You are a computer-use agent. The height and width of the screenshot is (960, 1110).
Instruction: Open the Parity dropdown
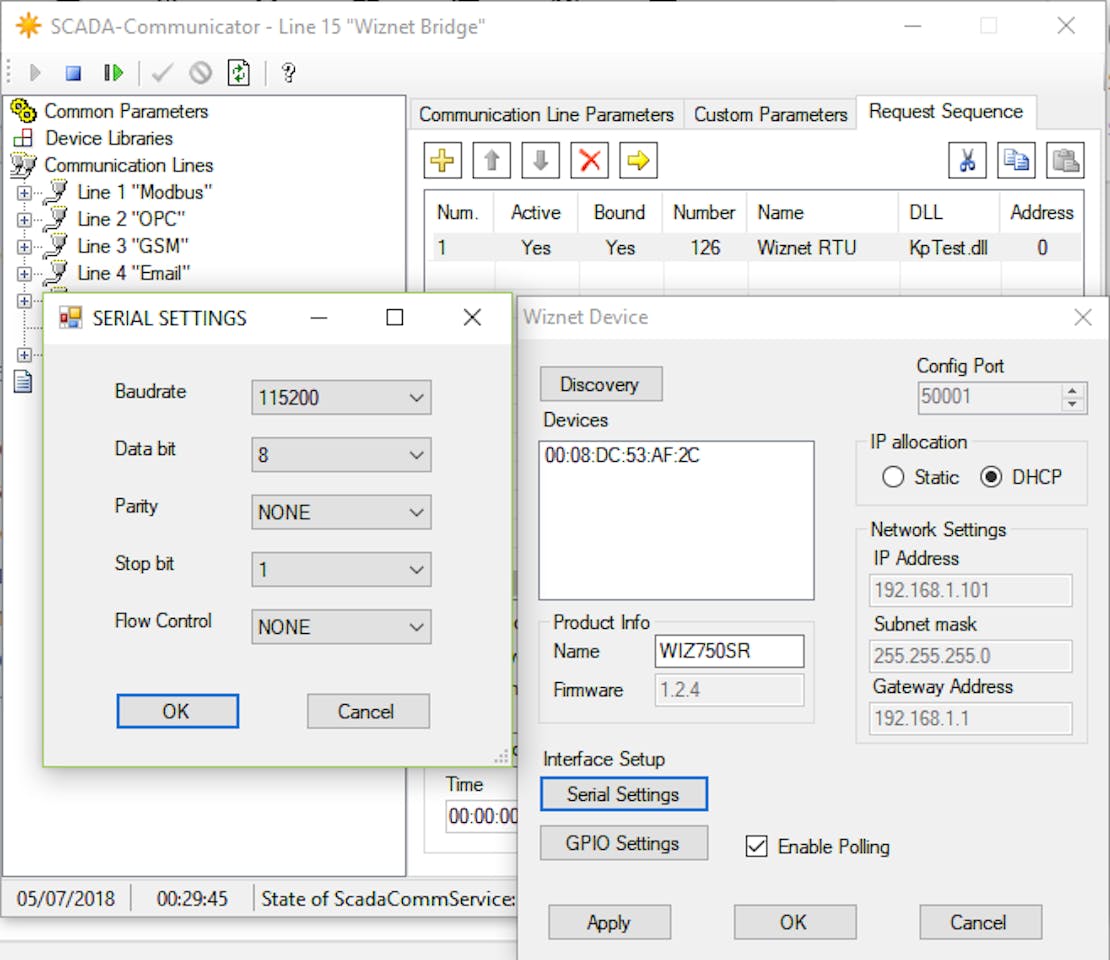[341, 513]
